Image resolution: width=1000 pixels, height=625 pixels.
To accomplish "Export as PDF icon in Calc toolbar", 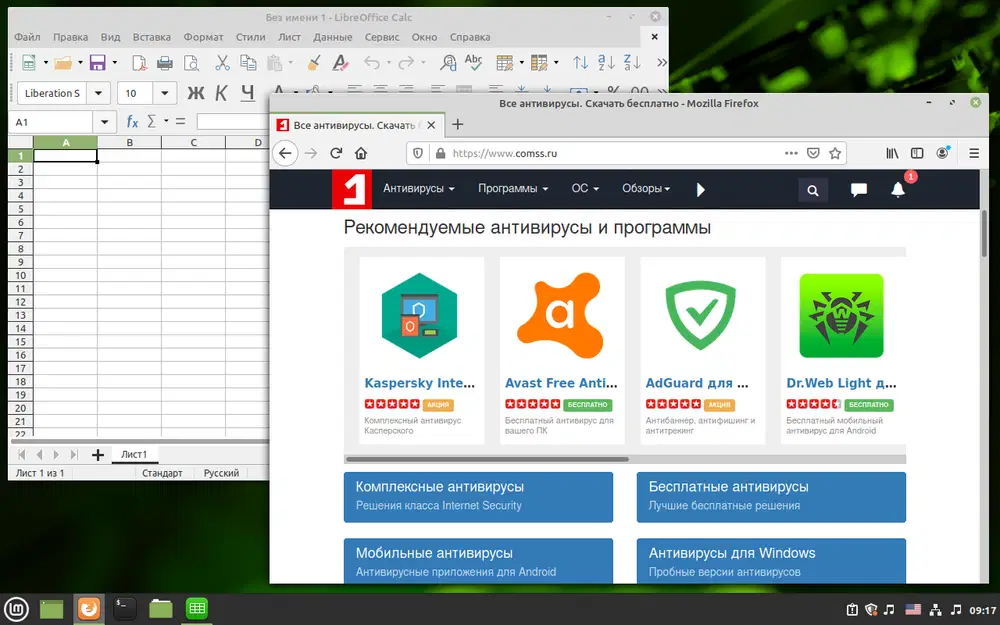I will pyautogui.click(x=139, y=62).
